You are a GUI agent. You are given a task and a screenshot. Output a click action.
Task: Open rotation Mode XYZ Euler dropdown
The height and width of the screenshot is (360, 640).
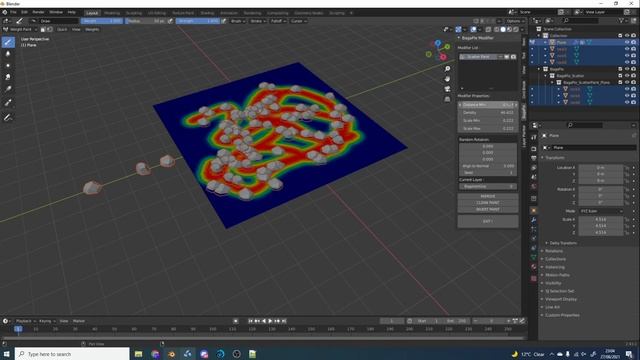pyautogui.click(x=601, y=211)
